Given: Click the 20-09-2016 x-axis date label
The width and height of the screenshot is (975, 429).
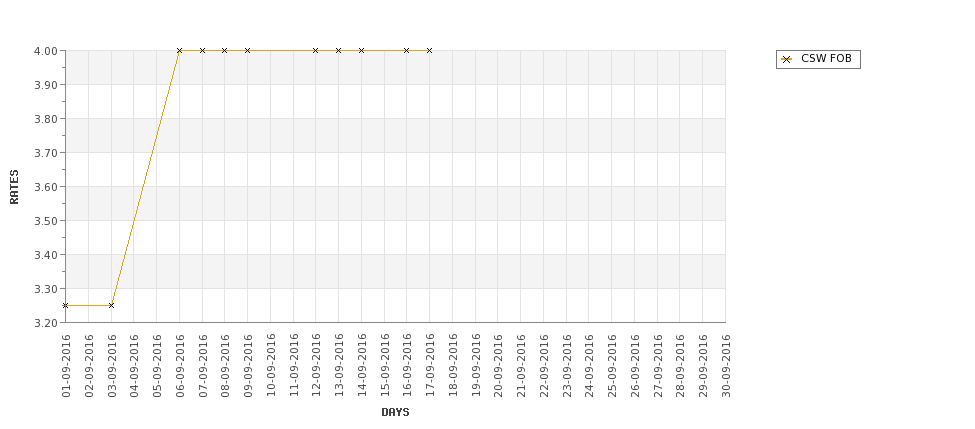Looking at the screenshot, I should pyautogui.click(x=498, y=366).
